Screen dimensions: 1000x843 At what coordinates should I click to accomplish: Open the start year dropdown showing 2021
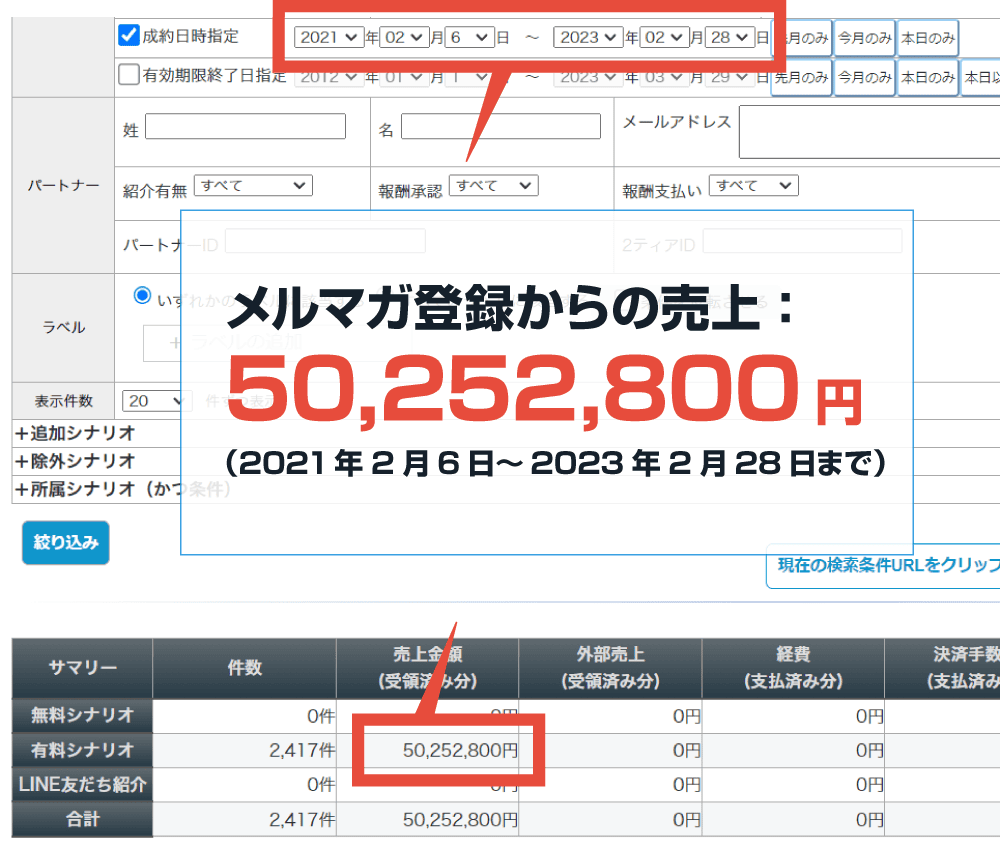[329, 37]
